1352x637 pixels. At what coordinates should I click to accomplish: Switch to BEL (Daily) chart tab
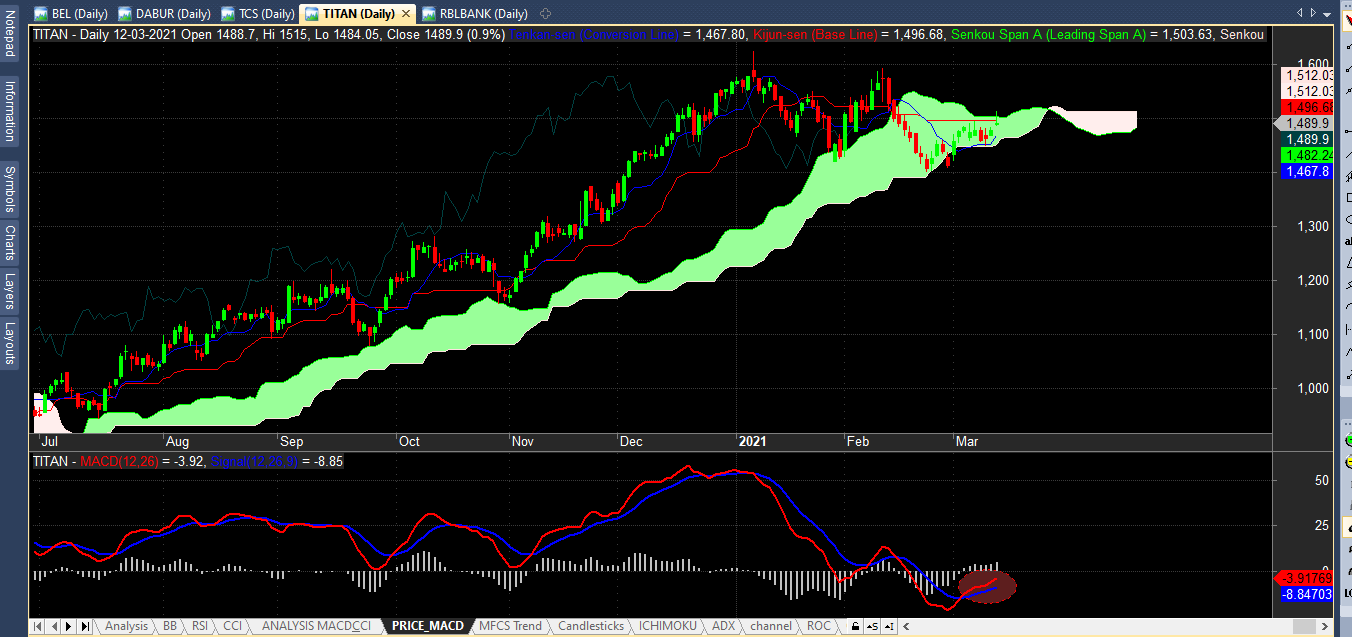pos(73,14)
